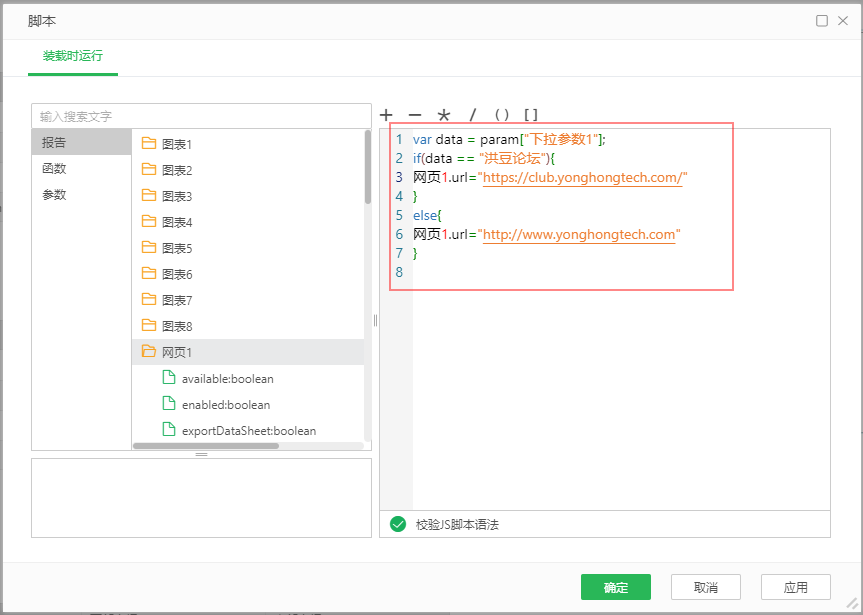
Task: Insert the plus operator
Action: tap(386, 115)
